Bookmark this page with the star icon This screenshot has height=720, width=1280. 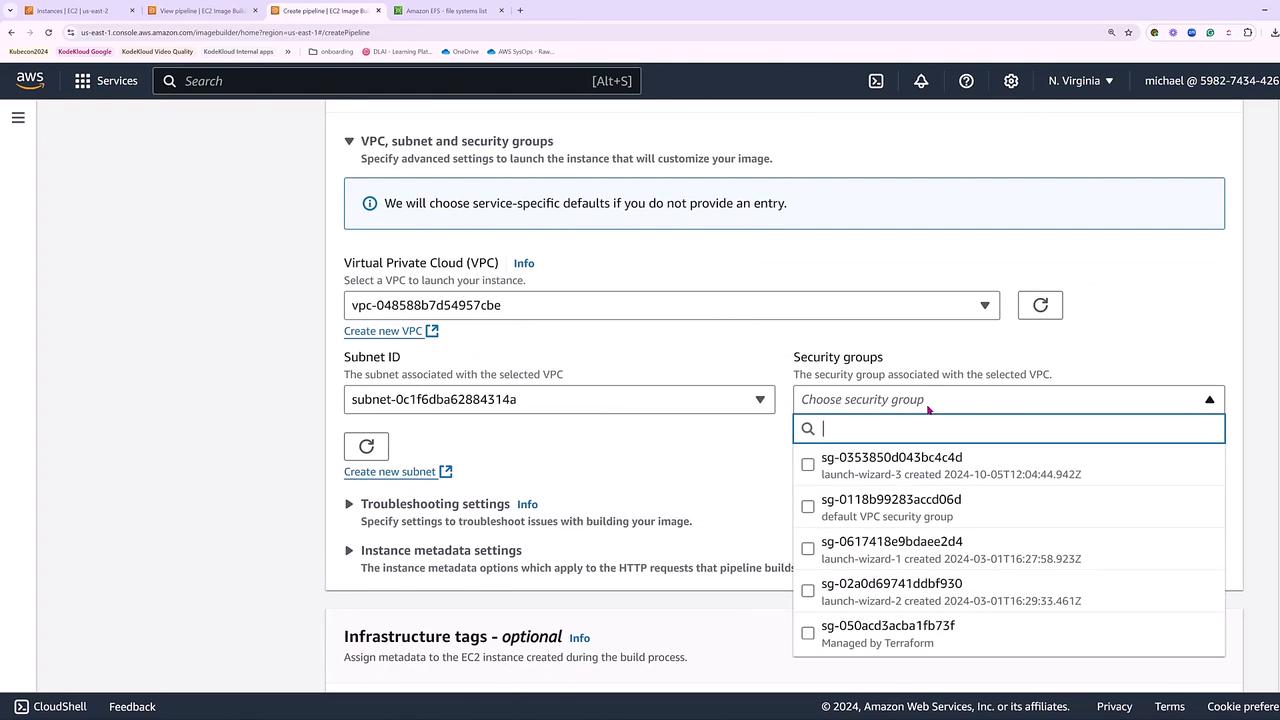click(1129, 32)
